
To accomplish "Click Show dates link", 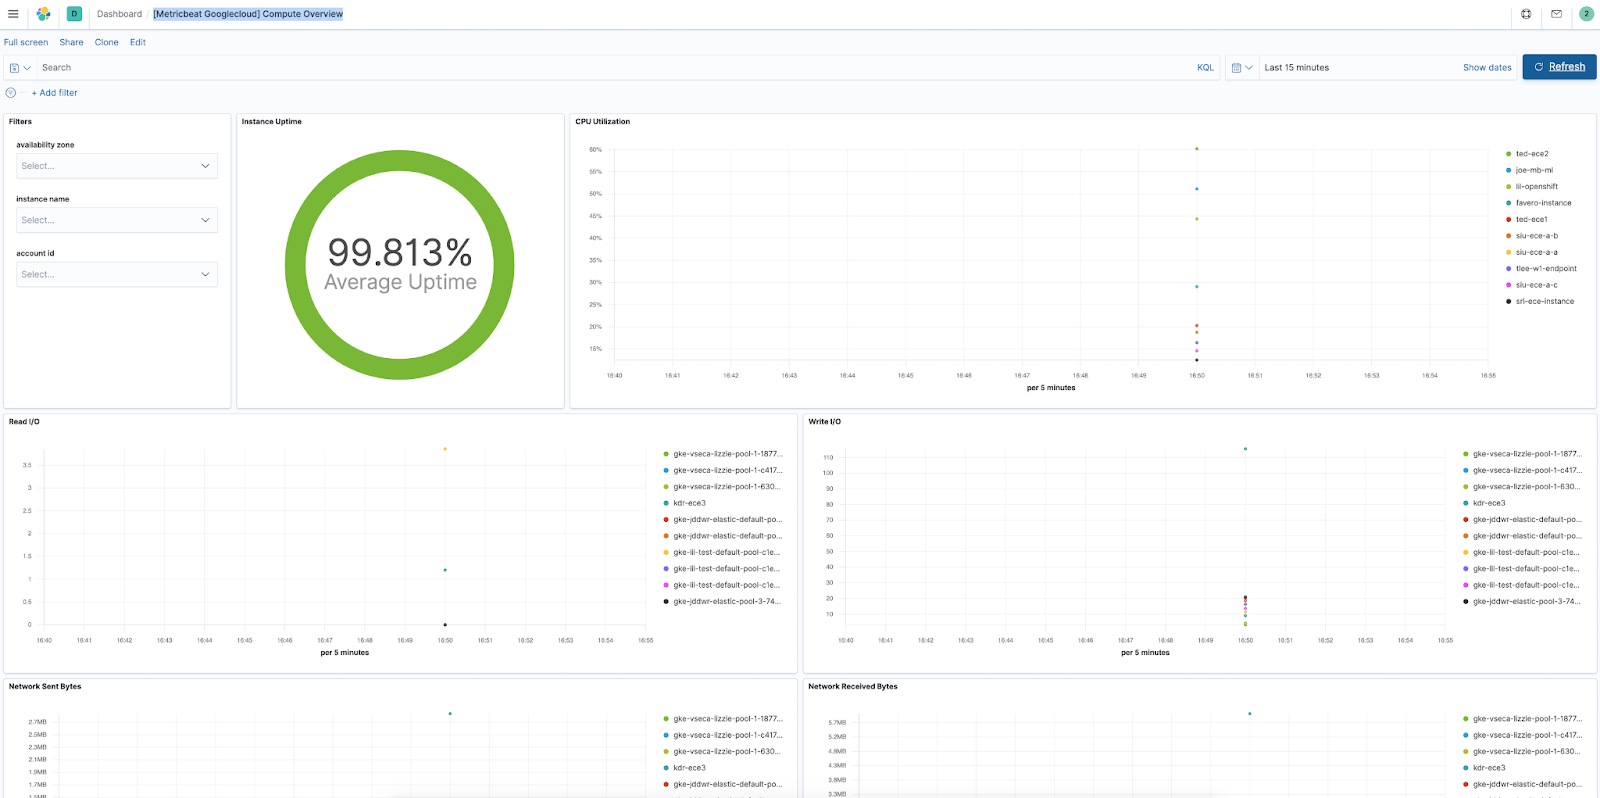I will [1487, 68].
